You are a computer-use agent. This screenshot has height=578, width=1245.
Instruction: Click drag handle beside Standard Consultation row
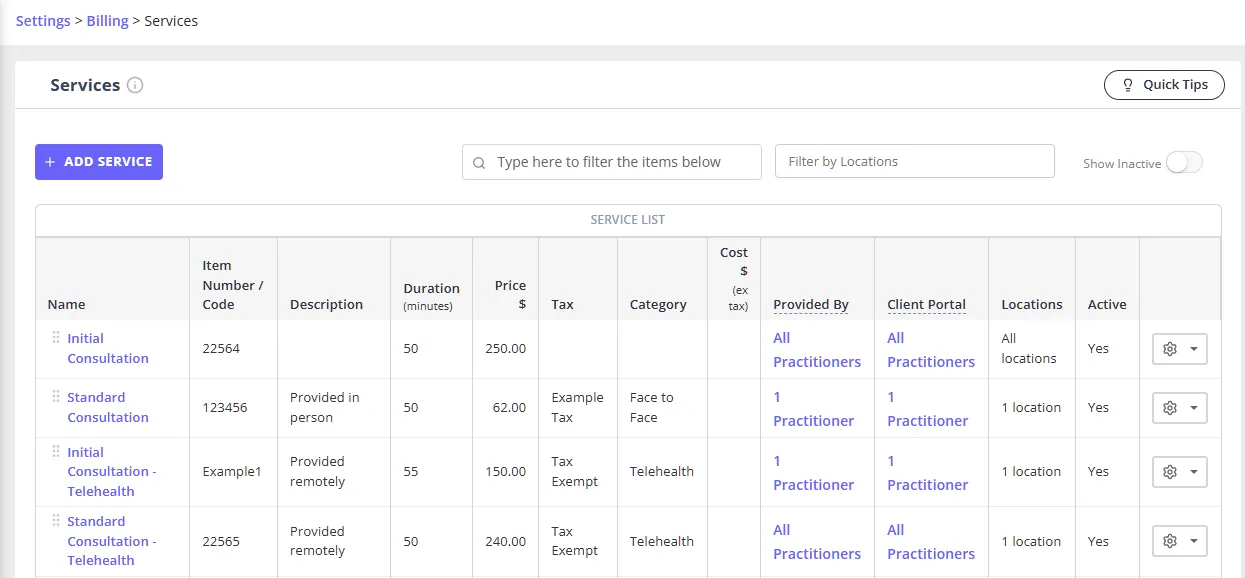click(x=56, y=397)
